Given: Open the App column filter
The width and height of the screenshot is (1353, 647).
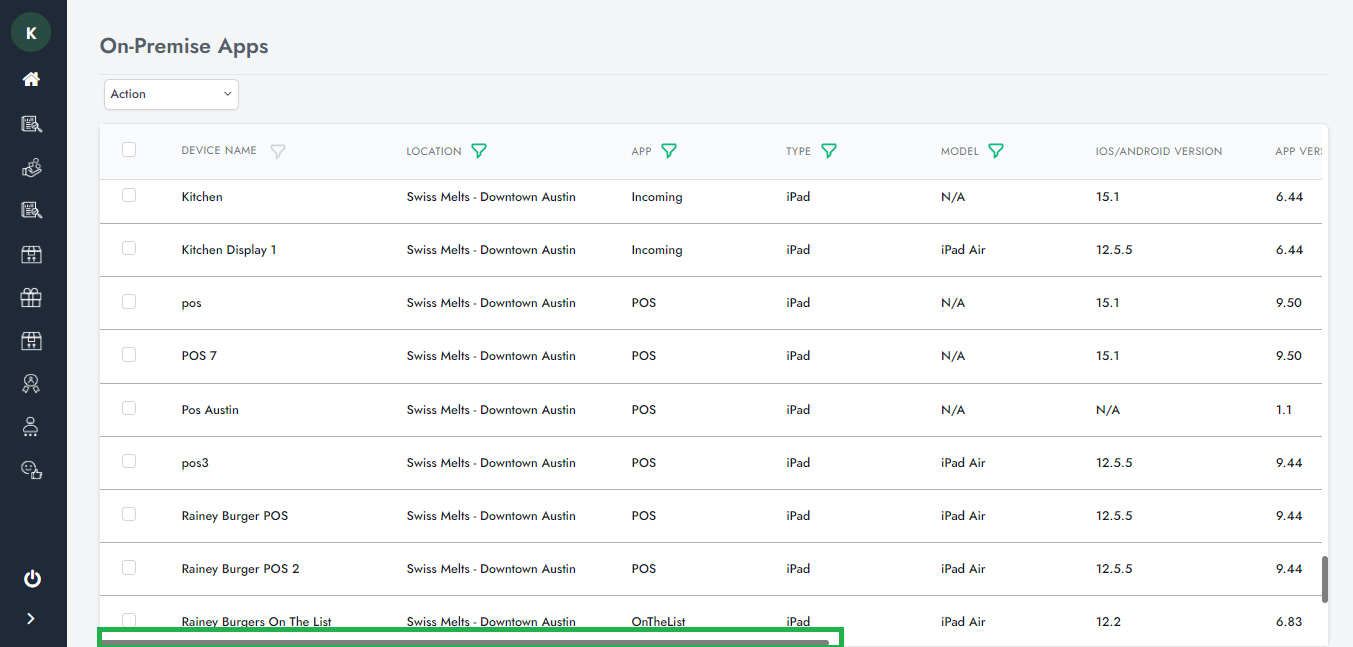Looking at the screenshot, I should [x=669, y=151].
